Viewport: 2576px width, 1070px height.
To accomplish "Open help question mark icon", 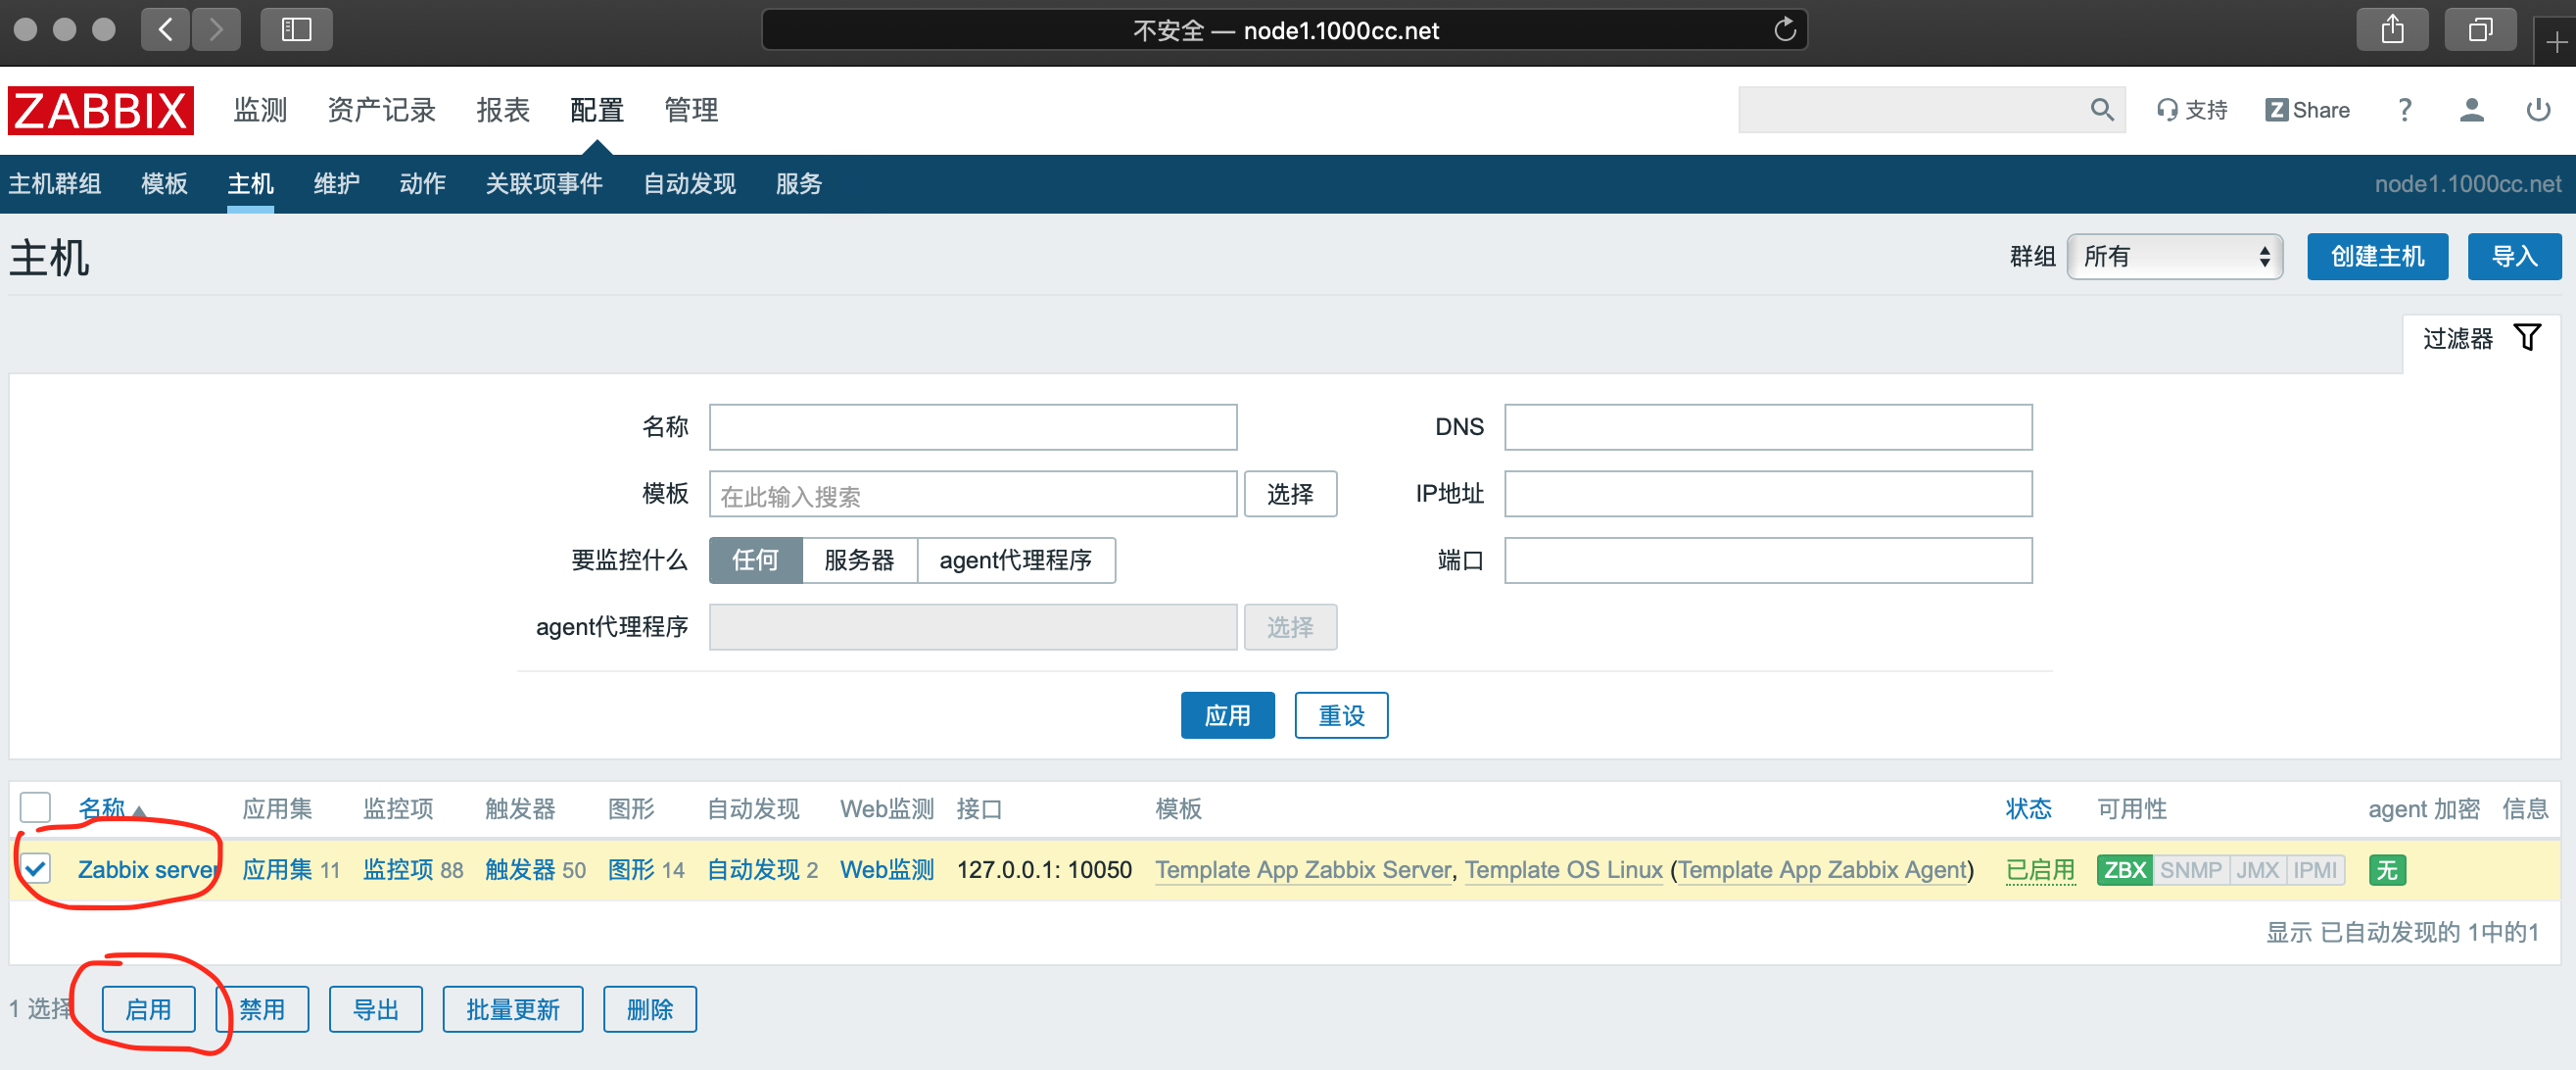I will pyautogui.click(x=2404, y=110).
